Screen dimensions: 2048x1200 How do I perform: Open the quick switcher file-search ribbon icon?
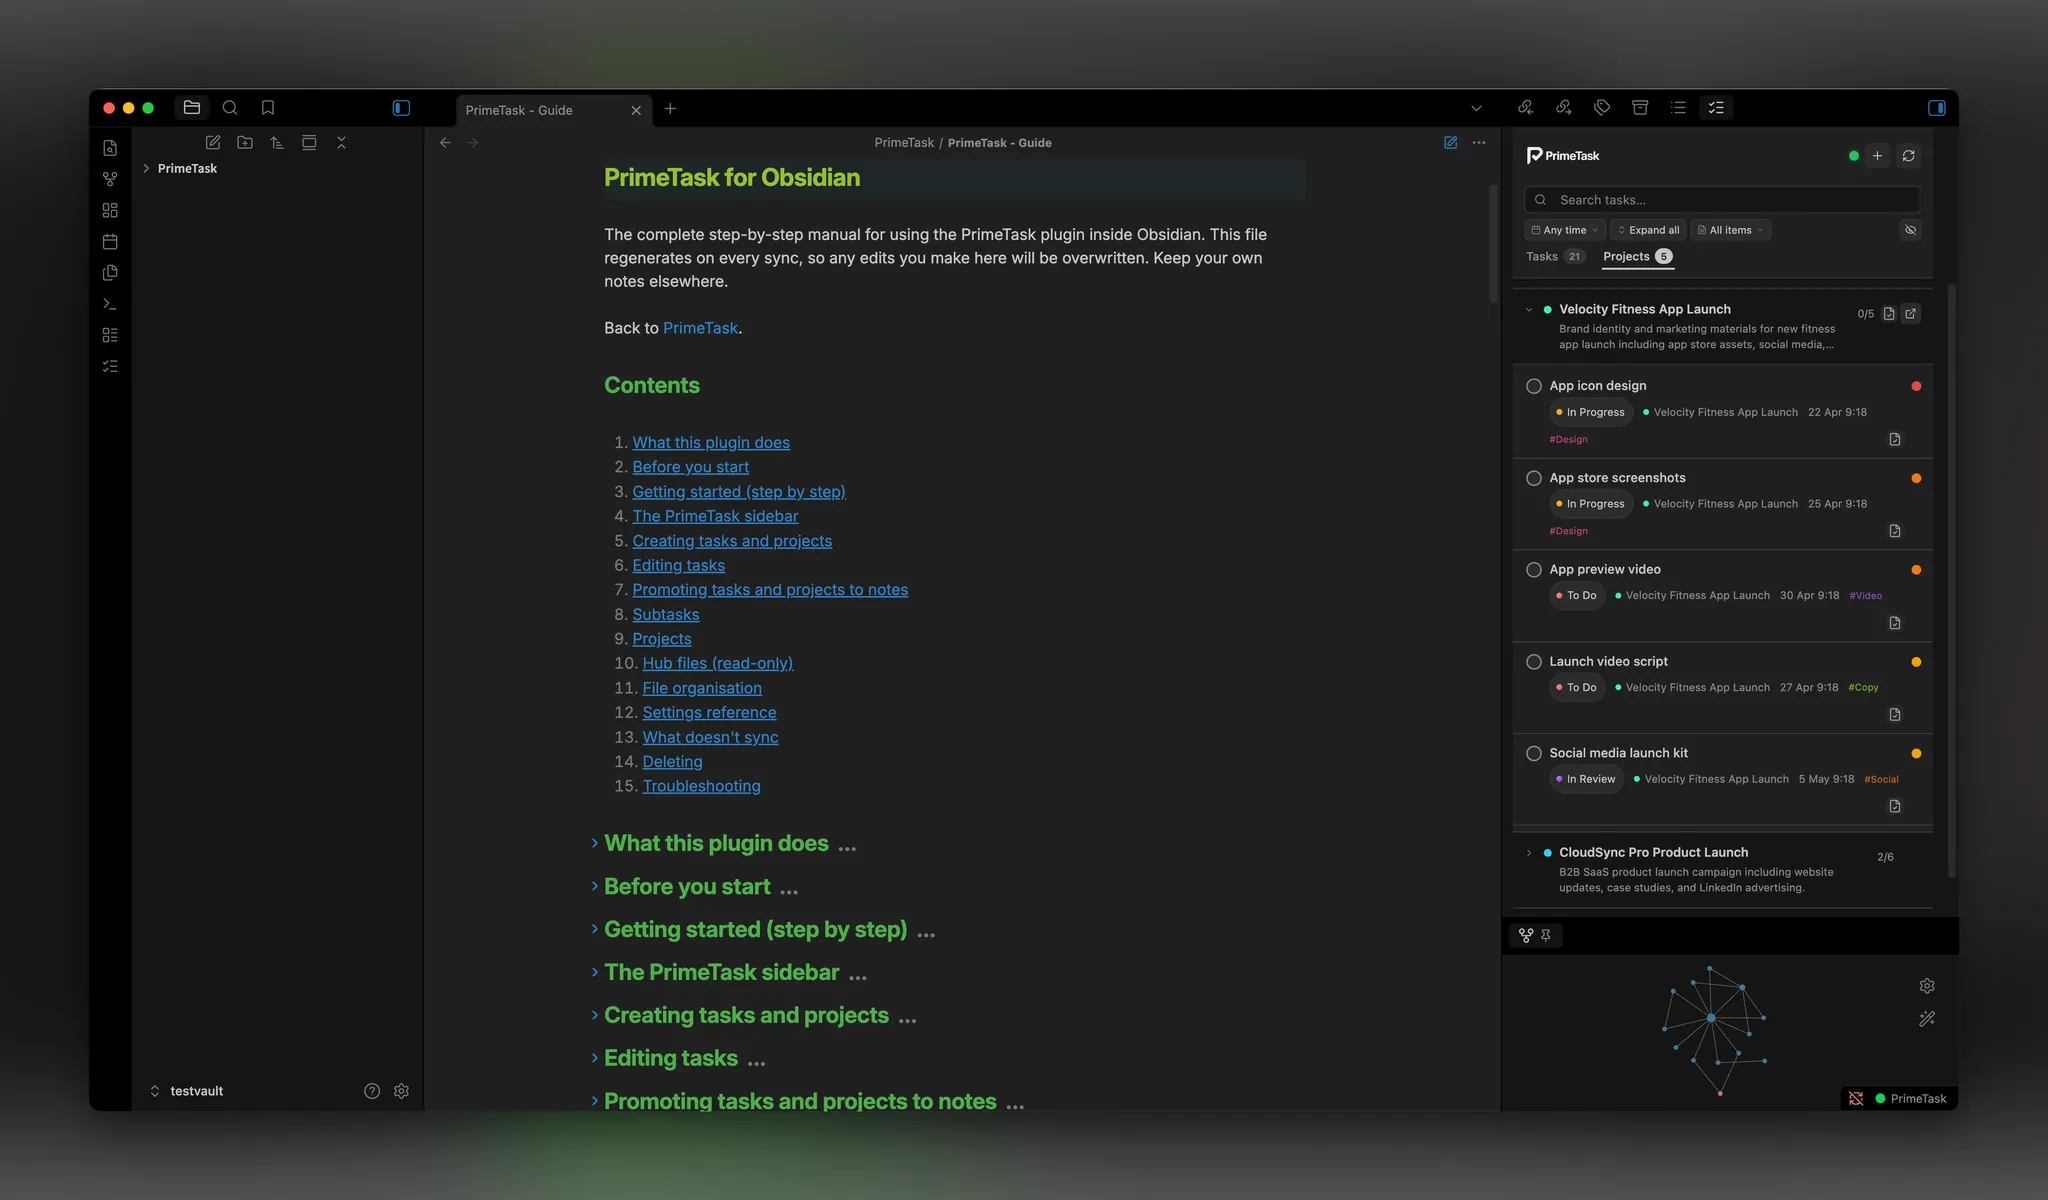110,148
